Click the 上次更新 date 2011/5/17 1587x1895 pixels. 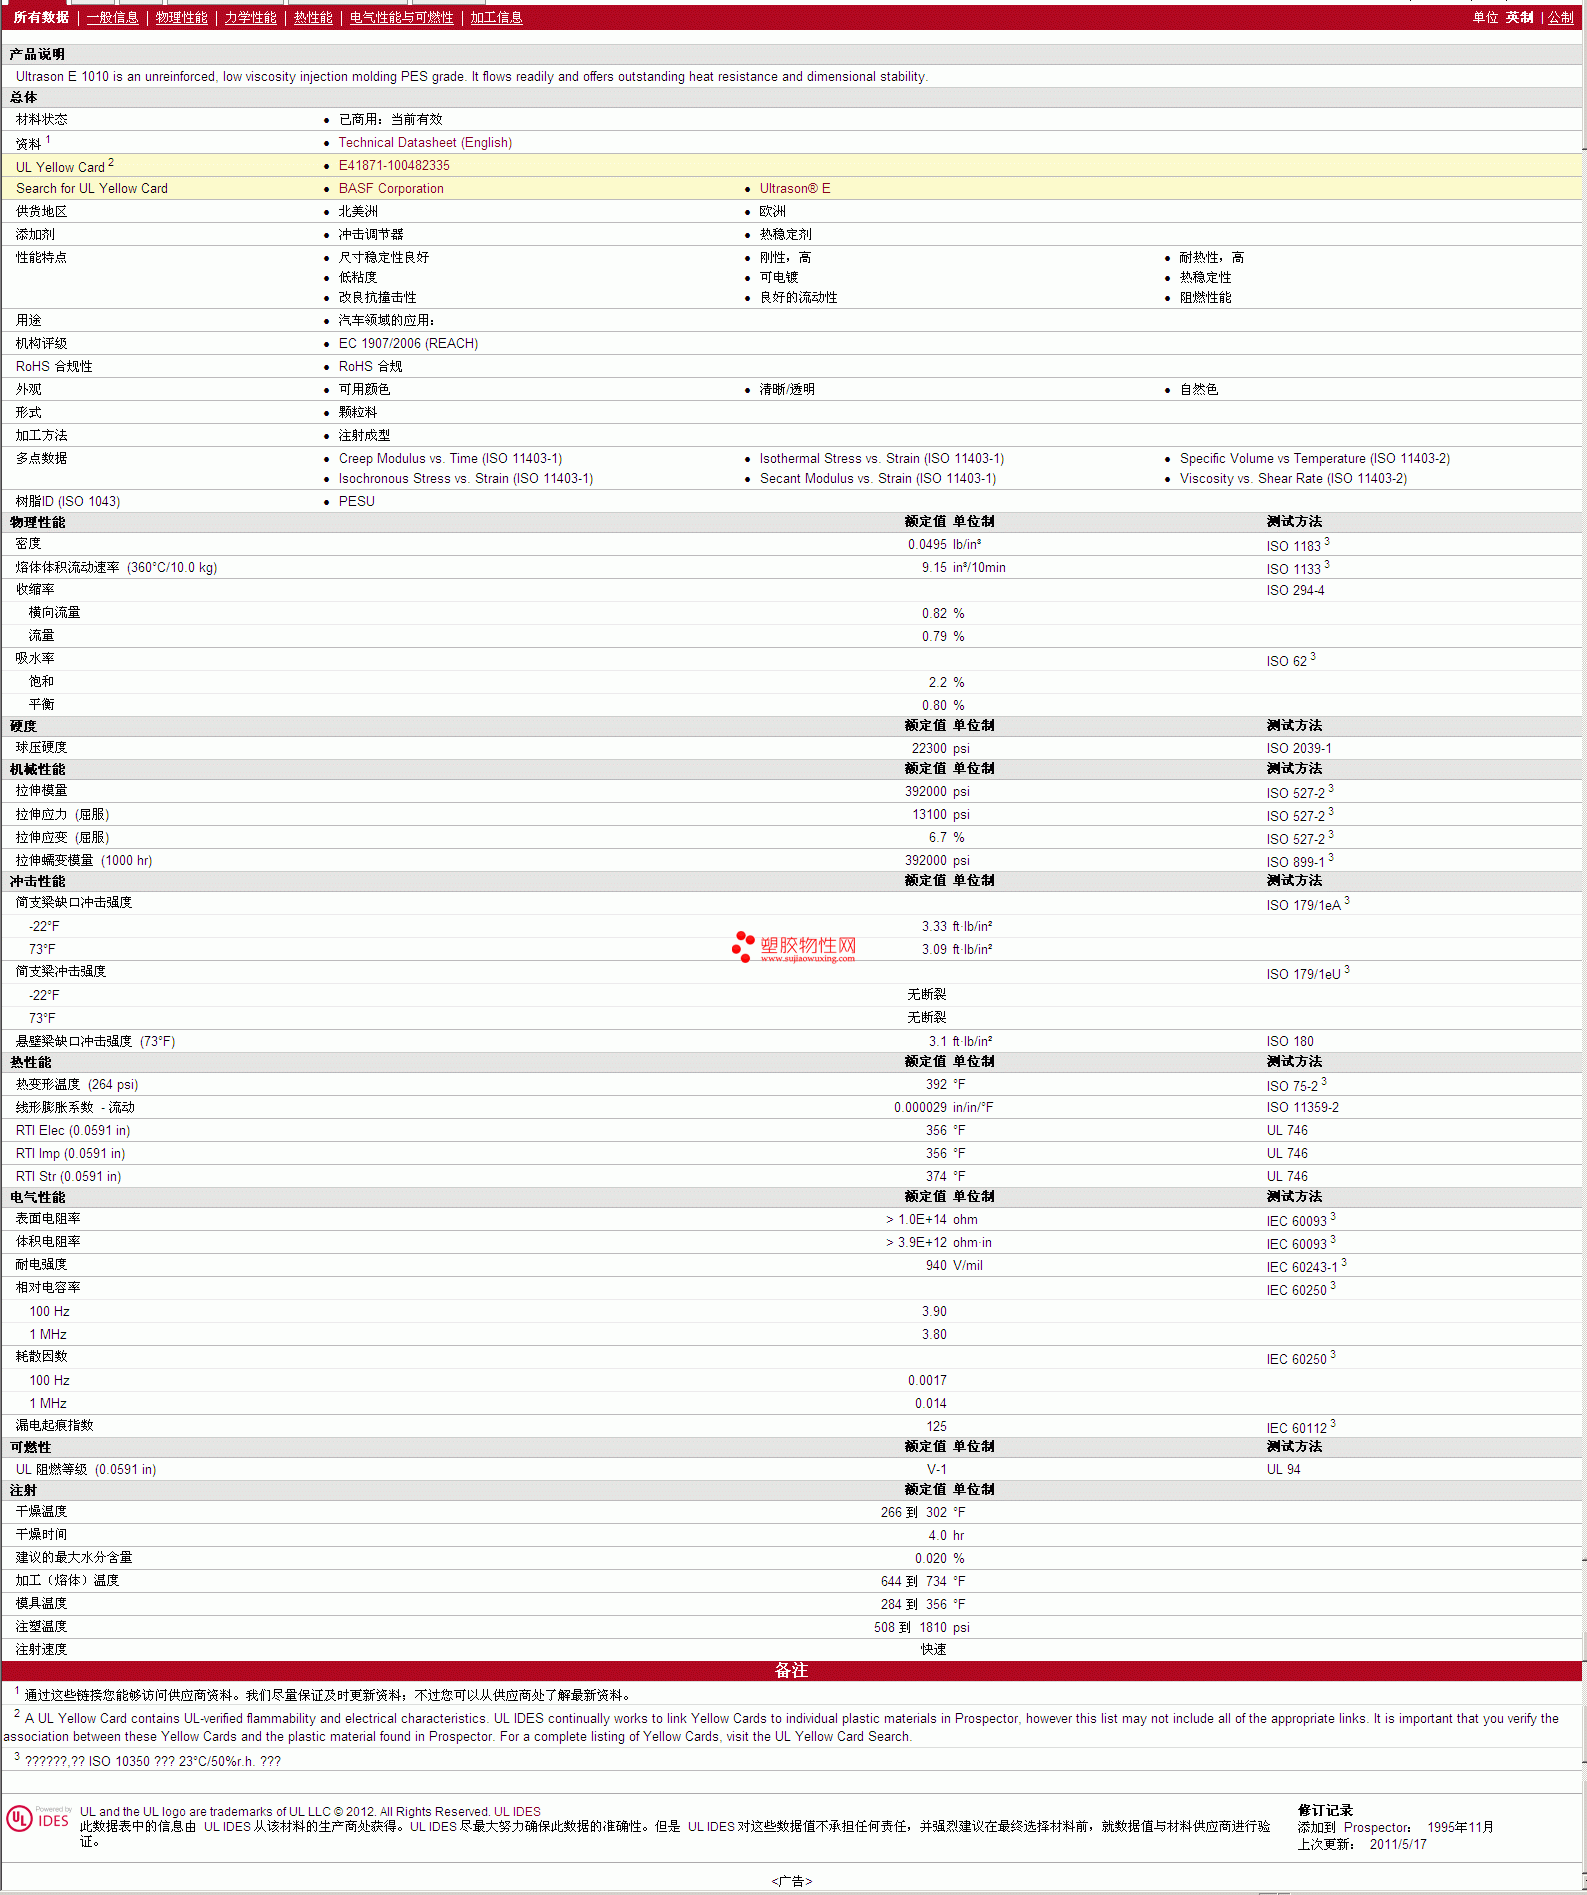point(1398,1844)
